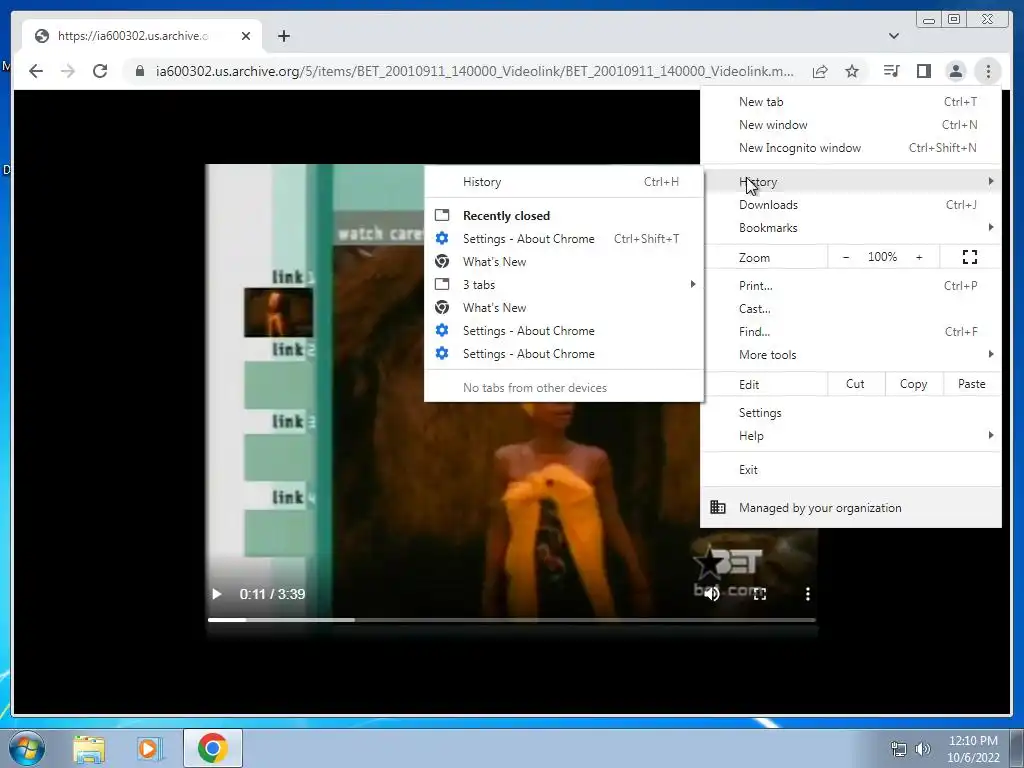Image resolution: width=1024 pixels, height=768 pixels.
Task: Select Print... in the menu
Action: click(x=851, y=285)
